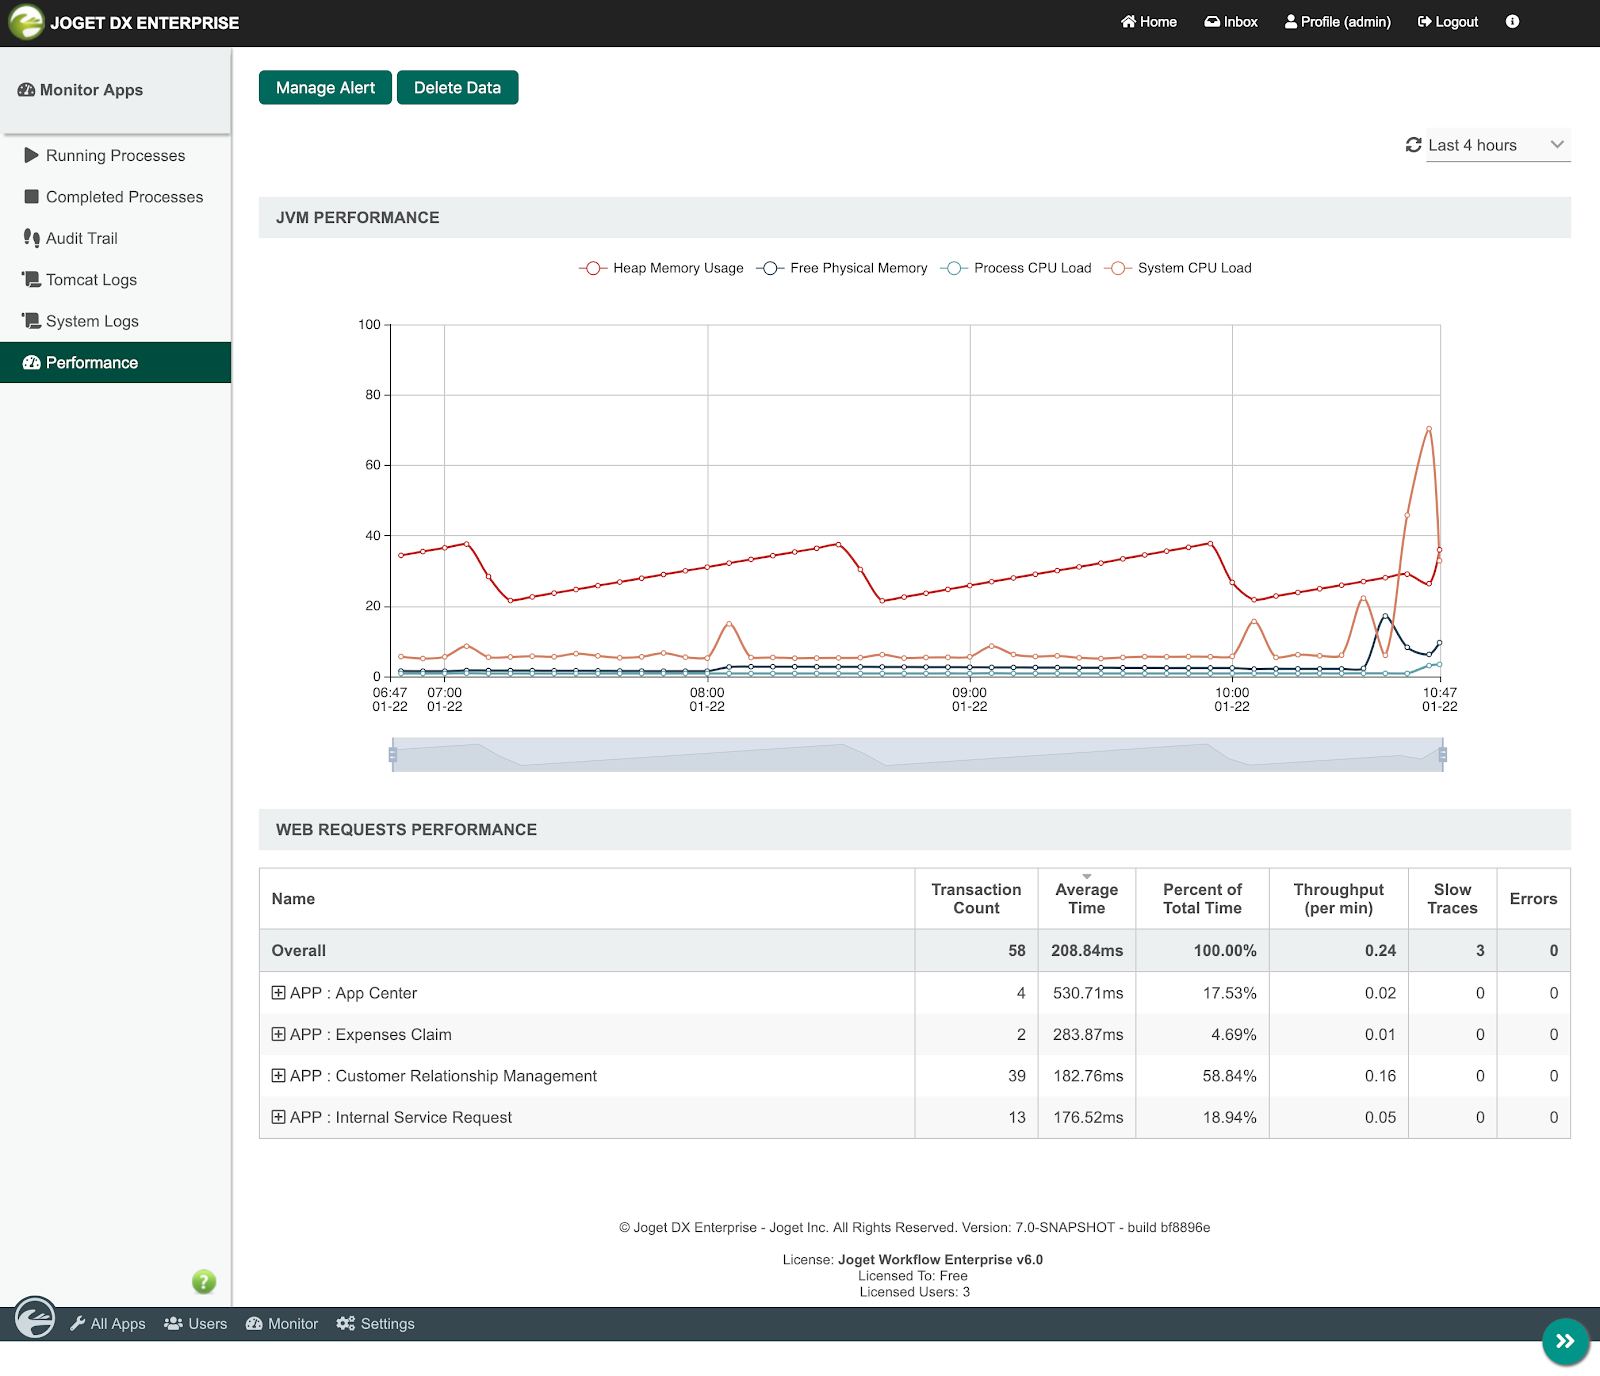Toggle Free Physical Memory series in legend

tap(843, 268)
